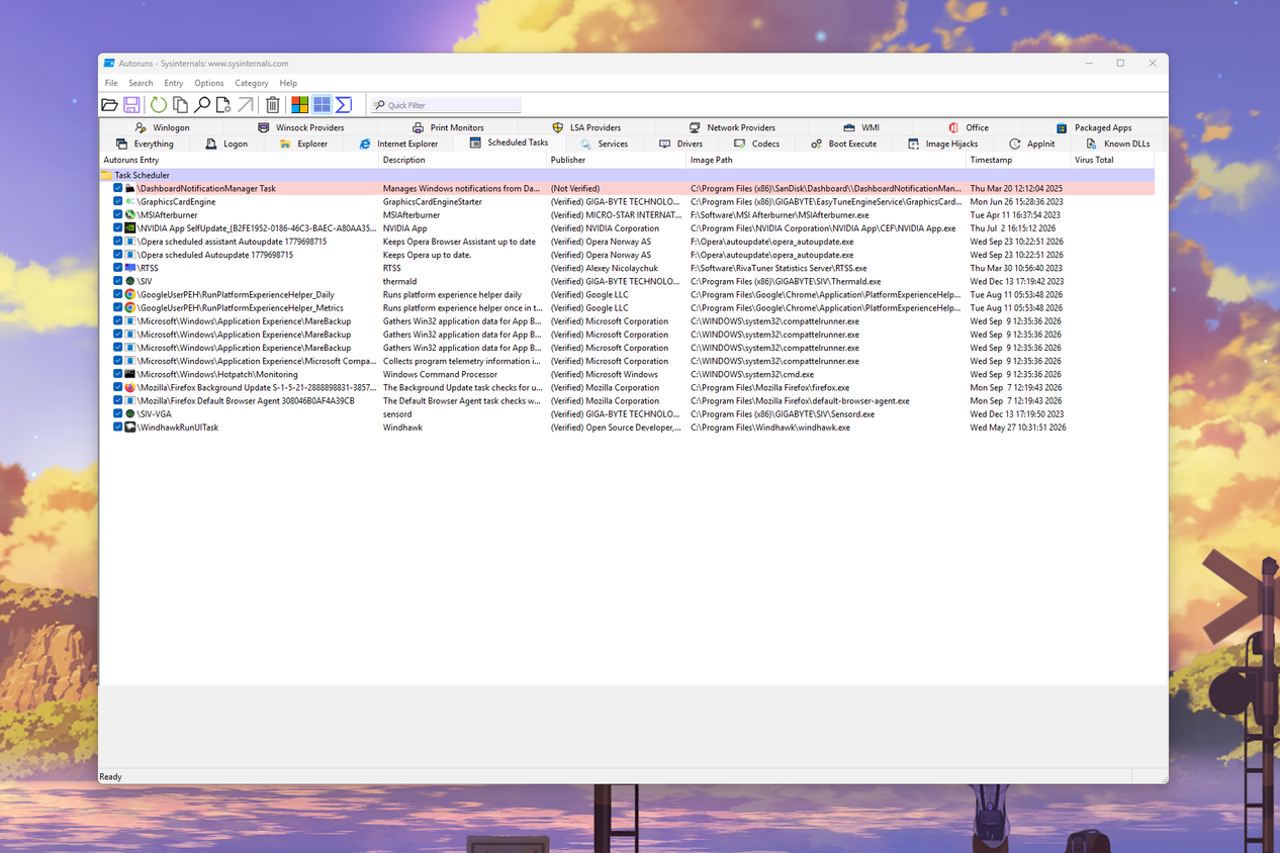Open the Drivers tab
This screenshot has height=853, width=1280.
(x=682, y=144)
